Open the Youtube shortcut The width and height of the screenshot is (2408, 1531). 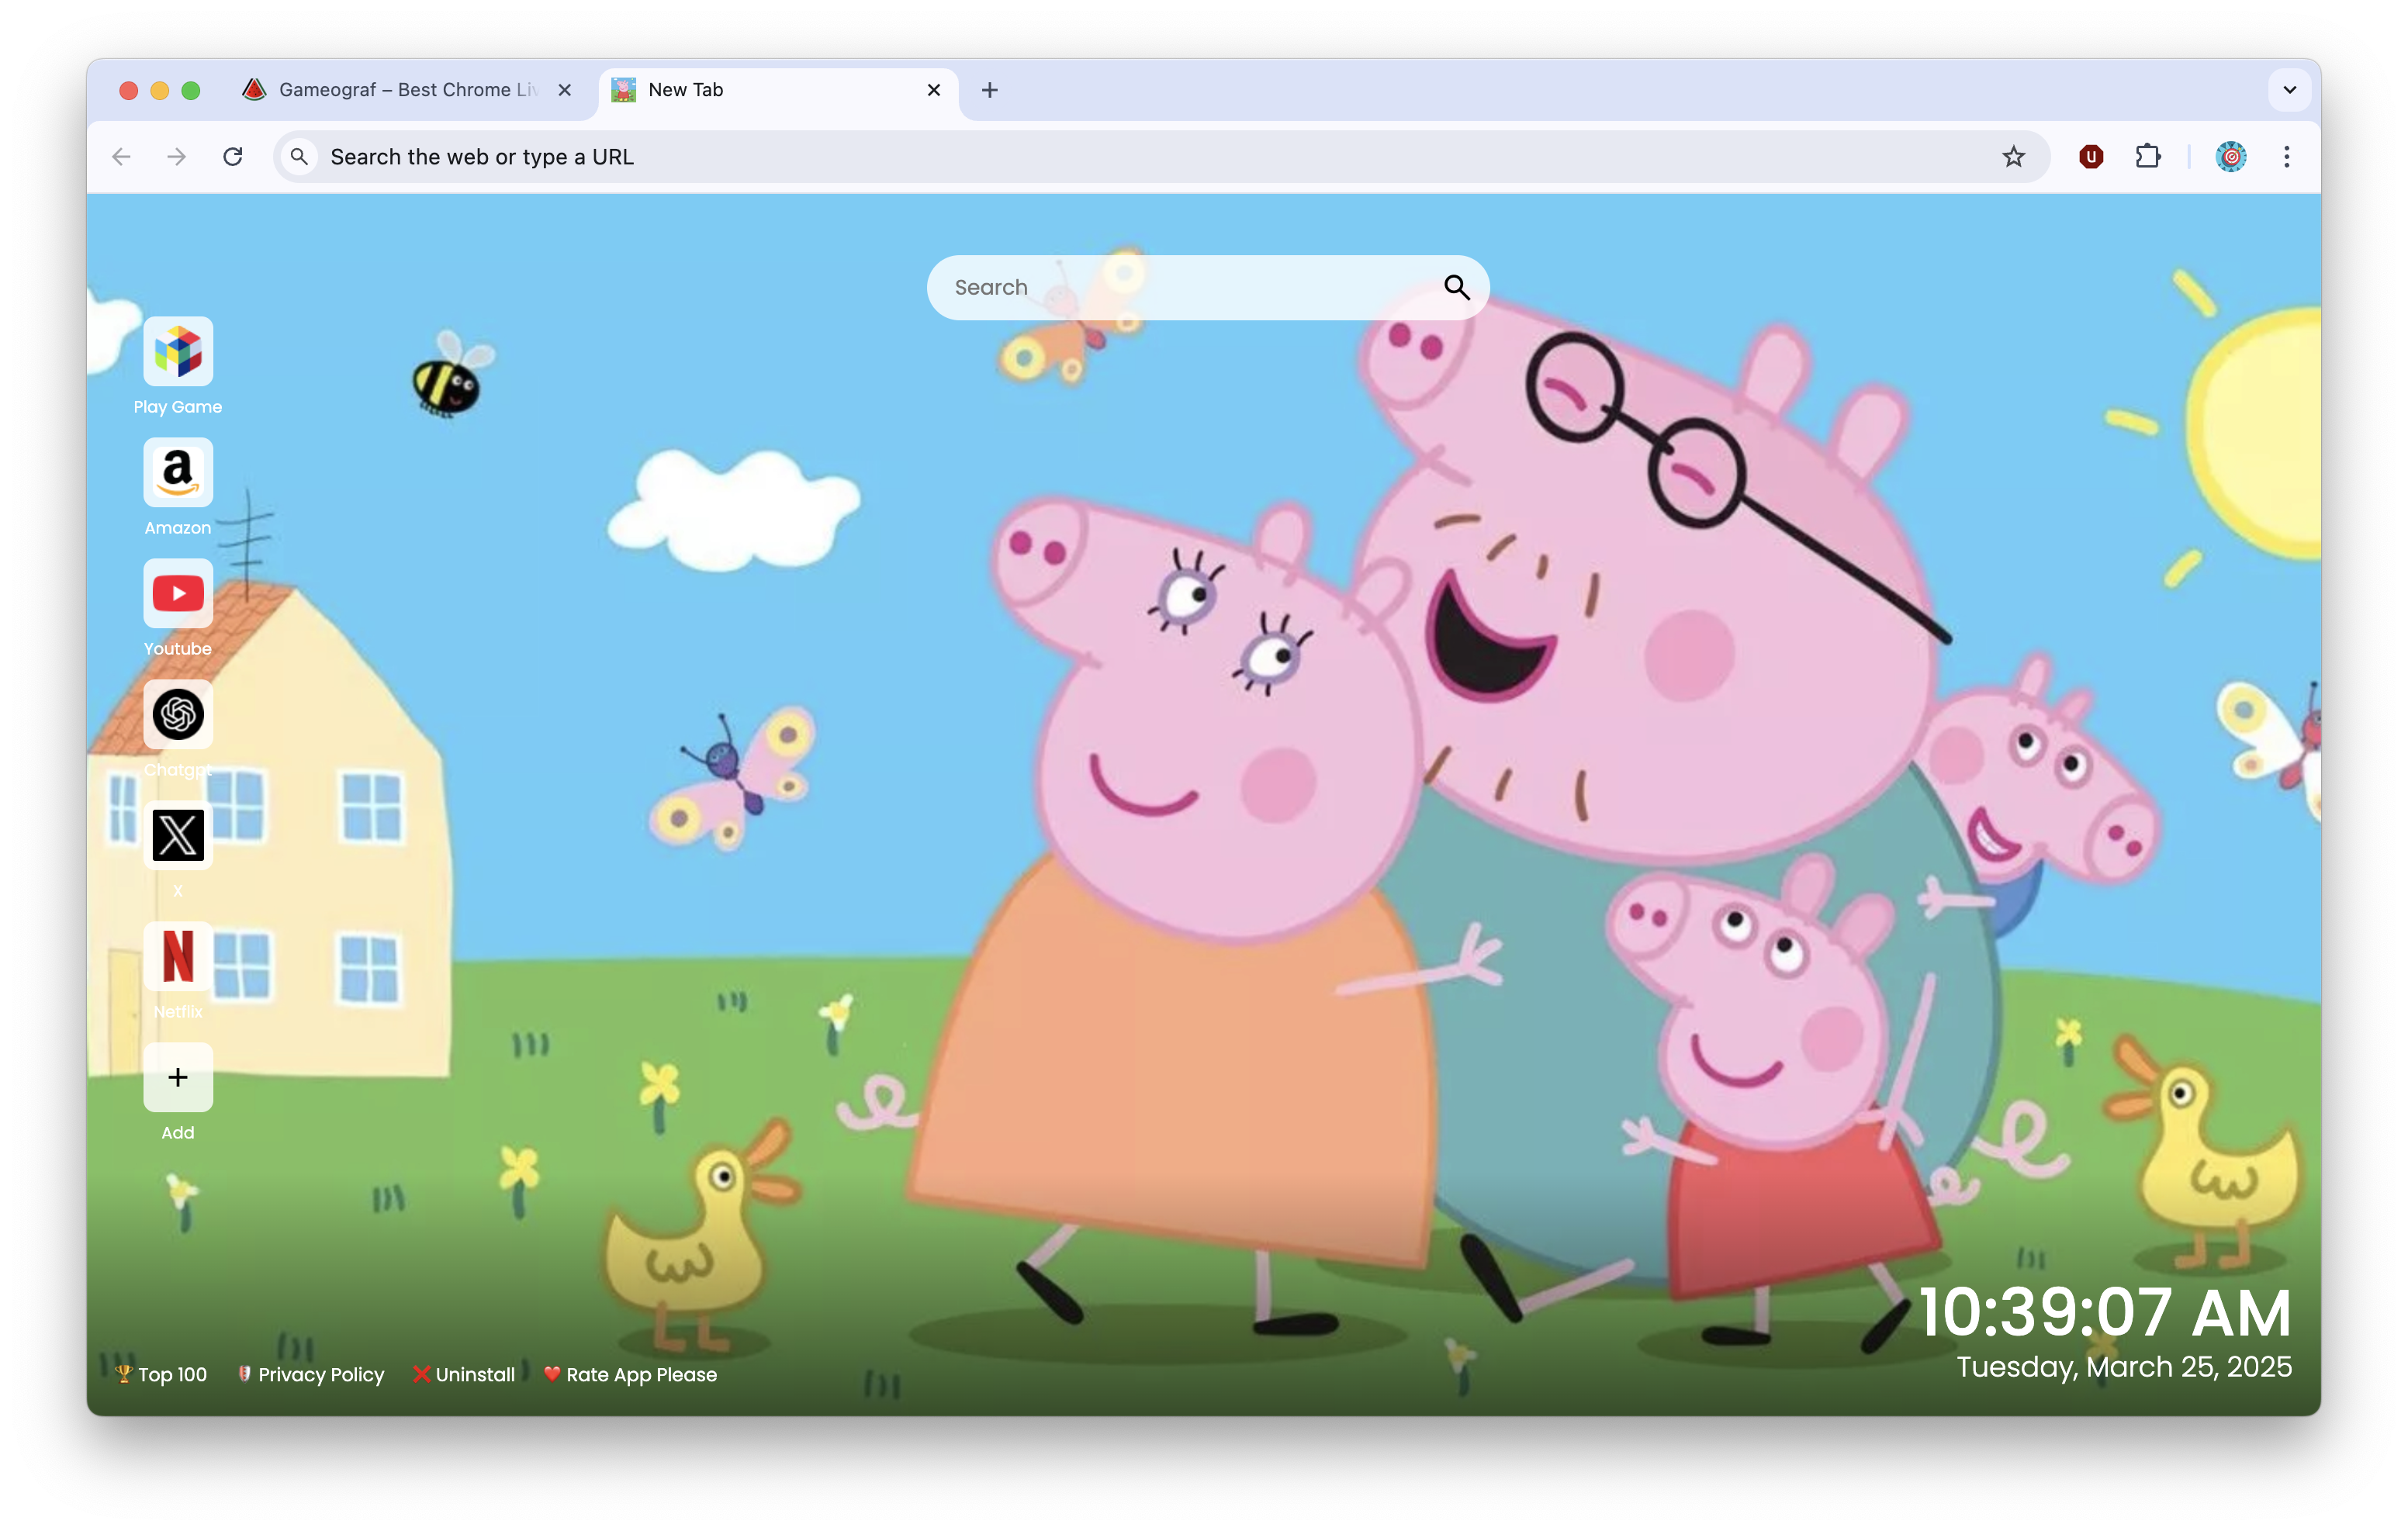(178, 593)
